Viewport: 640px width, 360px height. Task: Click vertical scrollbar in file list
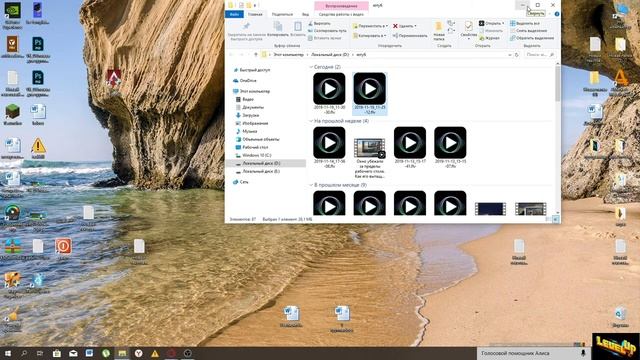pos(558,85)
